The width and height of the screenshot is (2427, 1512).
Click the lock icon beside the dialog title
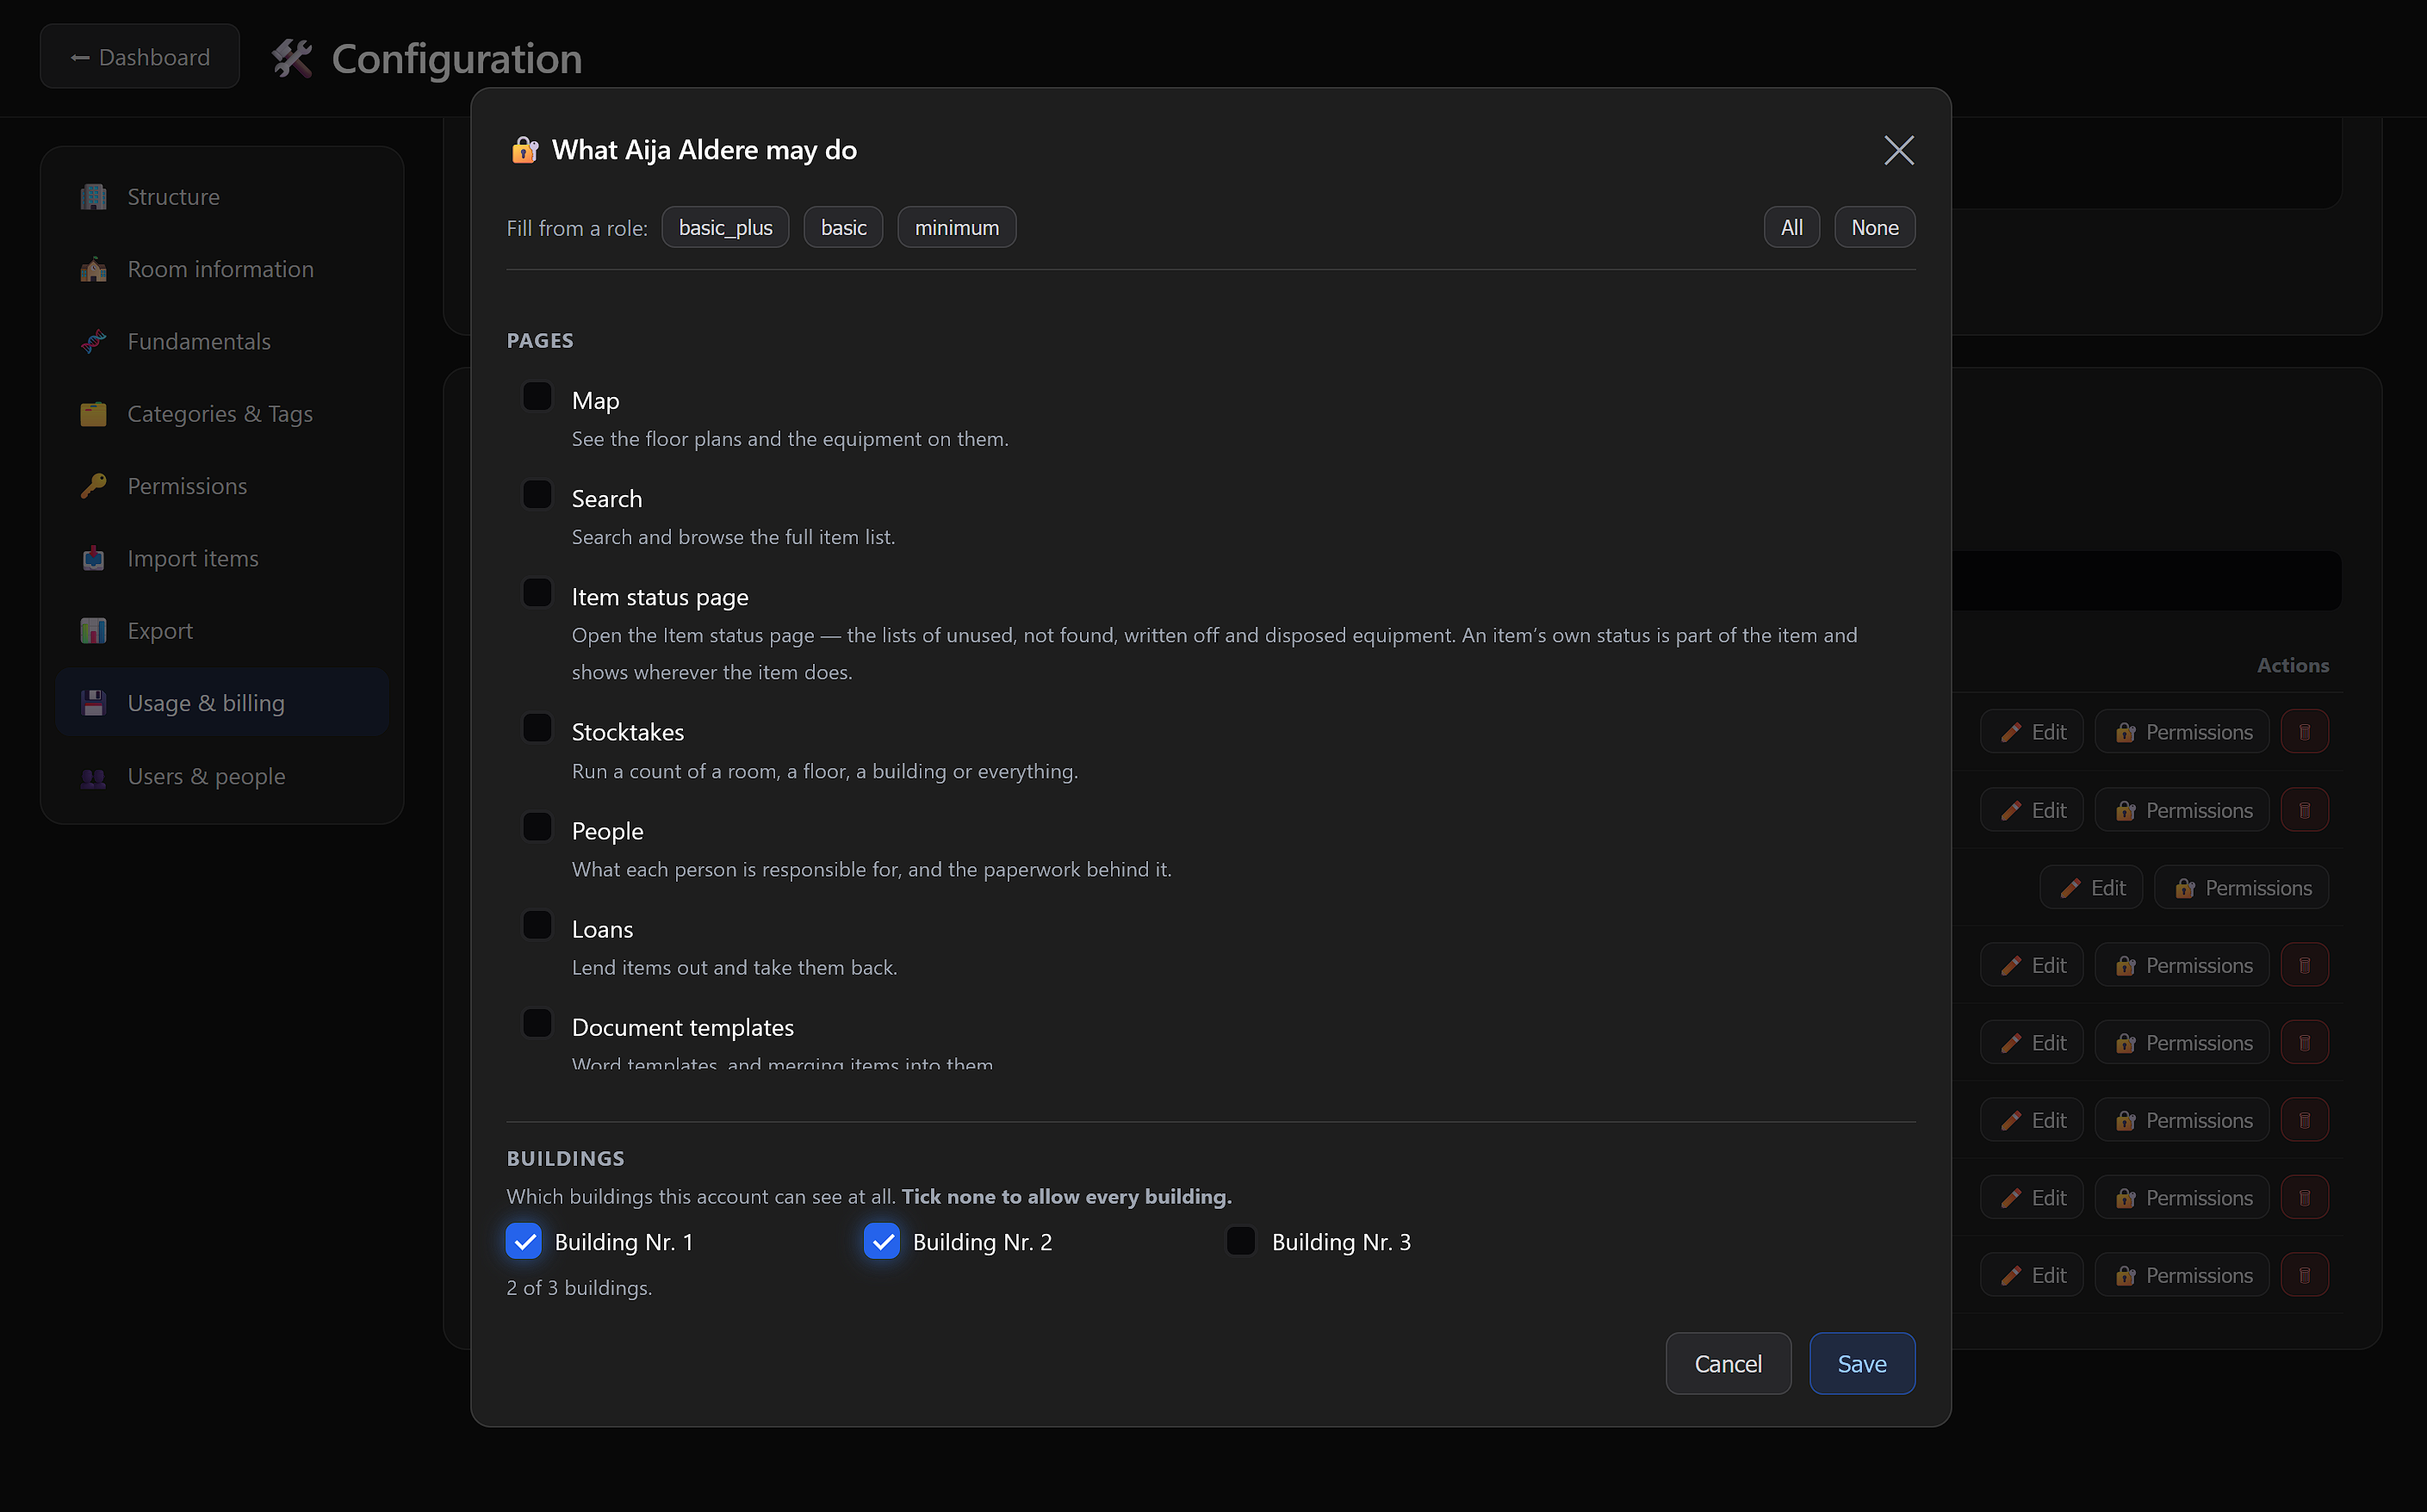tap(525, 150)
